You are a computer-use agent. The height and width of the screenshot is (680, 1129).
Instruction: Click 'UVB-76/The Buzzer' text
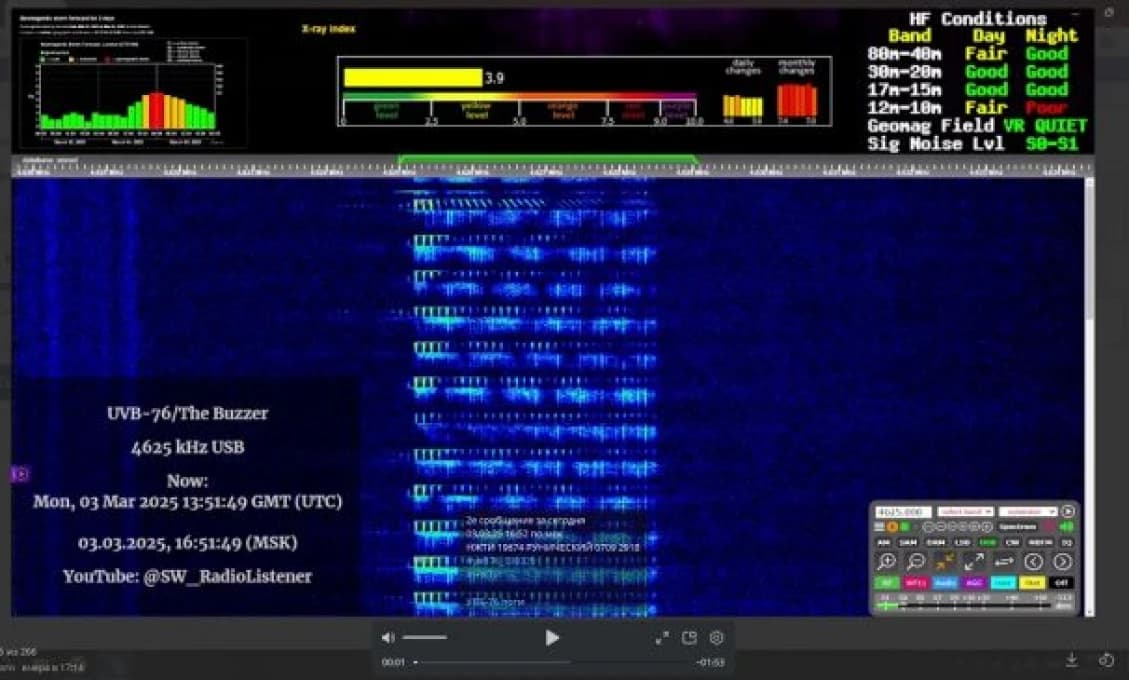click(187, 413)
